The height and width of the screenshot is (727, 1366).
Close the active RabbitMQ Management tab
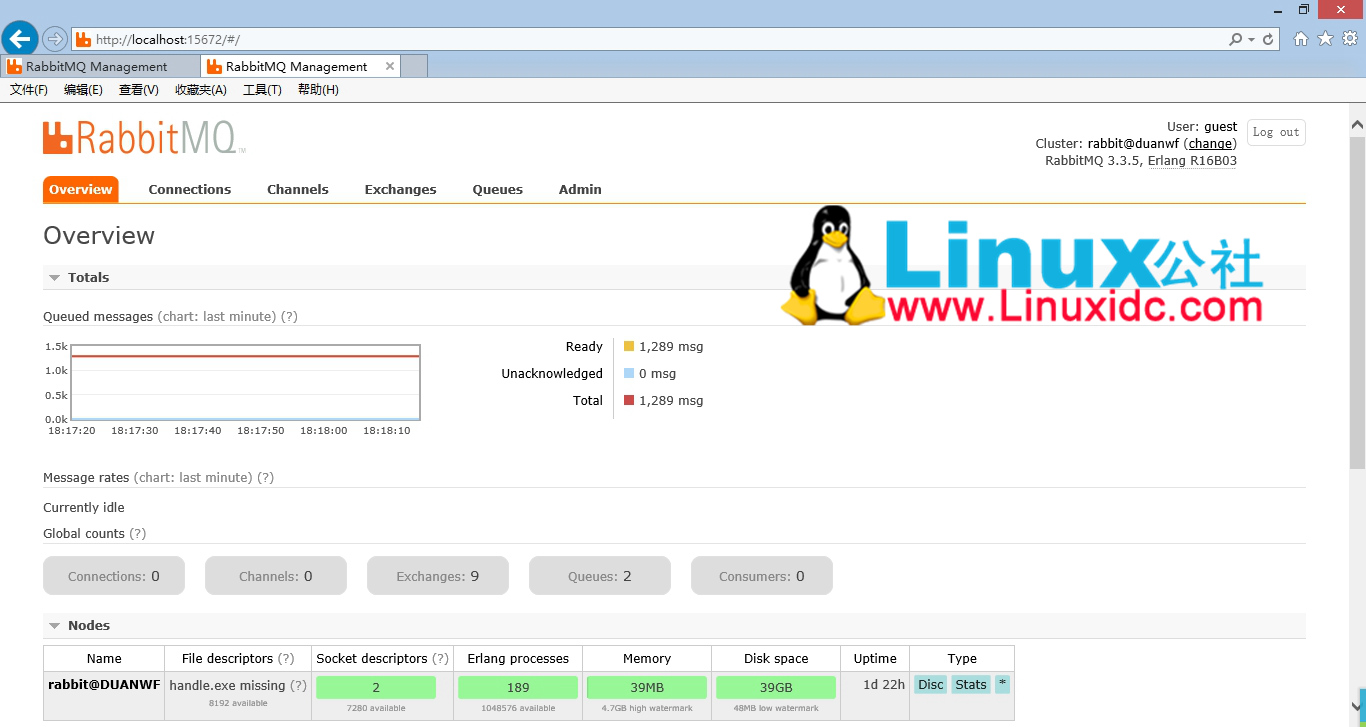tap(390, 66)
